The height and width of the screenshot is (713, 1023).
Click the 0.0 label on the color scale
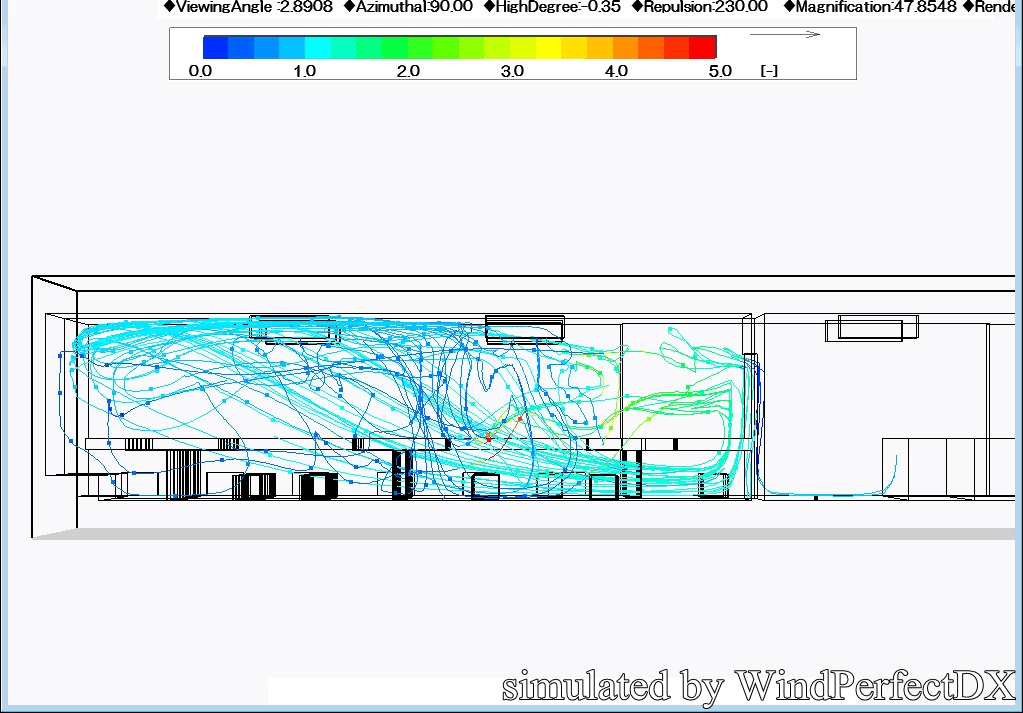coord(200,71)
